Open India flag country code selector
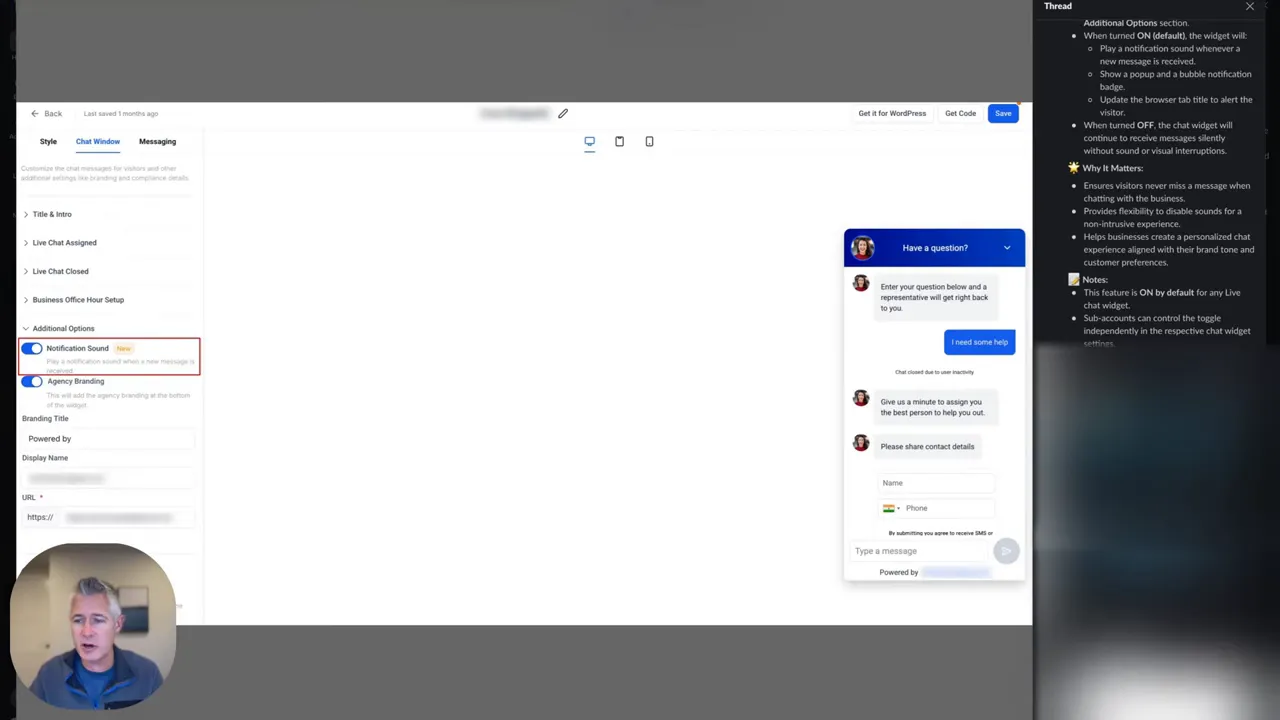 tap(891, 508)
